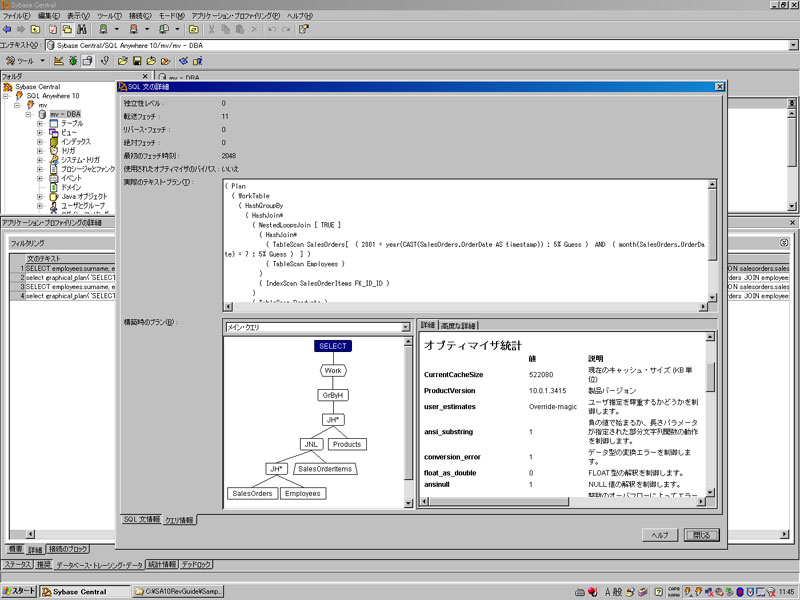Click the connection profiles icon

point(163,30)
